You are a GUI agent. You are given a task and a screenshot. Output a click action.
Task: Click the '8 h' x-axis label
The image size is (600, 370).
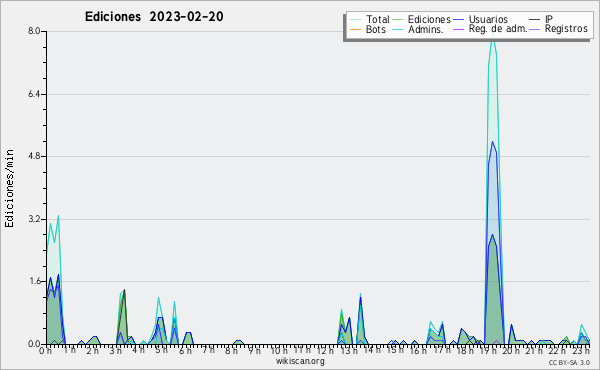(x=231, y=351)
